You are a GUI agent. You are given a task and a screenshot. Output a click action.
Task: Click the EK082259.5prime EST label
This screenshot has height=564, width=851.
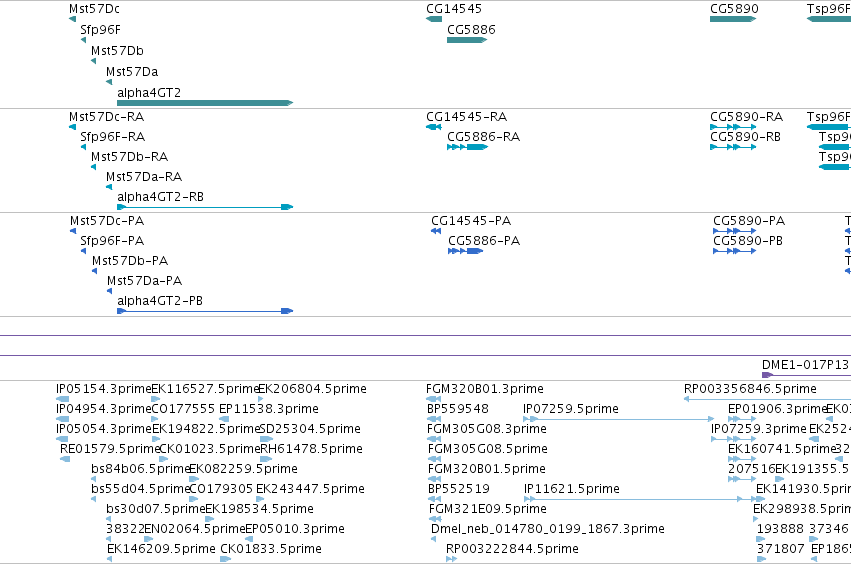coord(243,469)
